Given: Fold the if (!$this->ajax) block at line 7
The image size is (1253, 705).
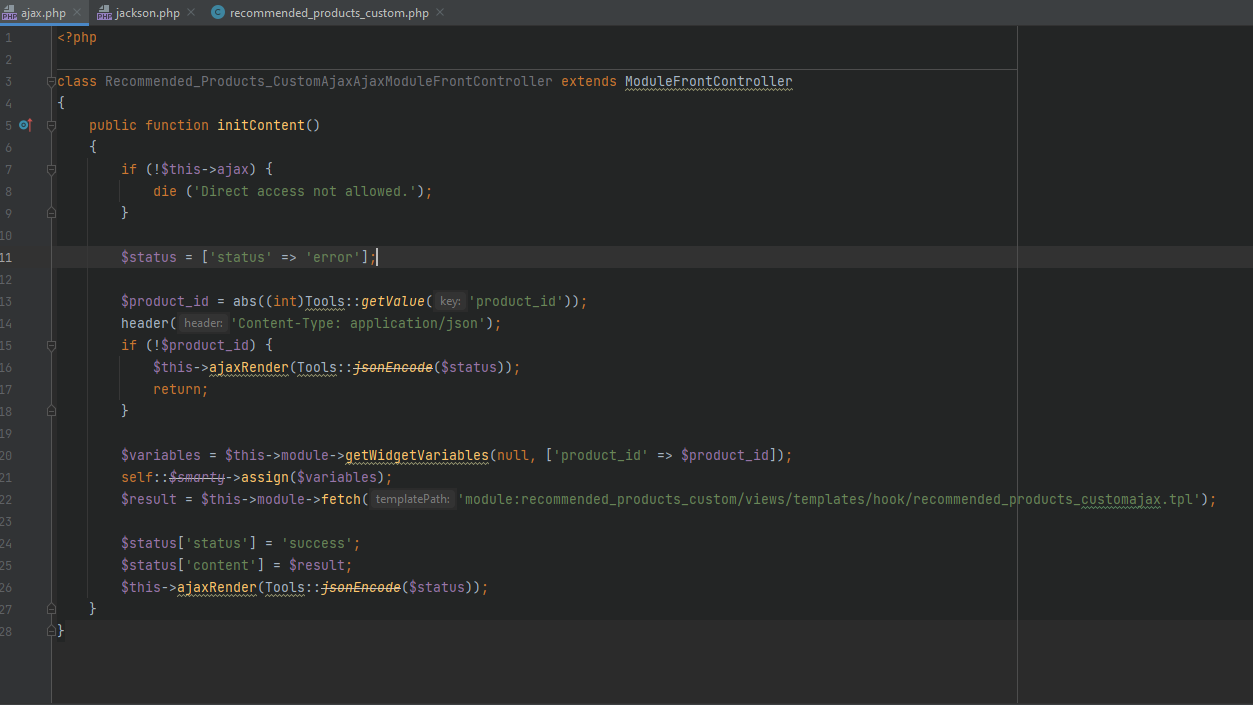Looking at the screenshot, I should click(51, 169).
